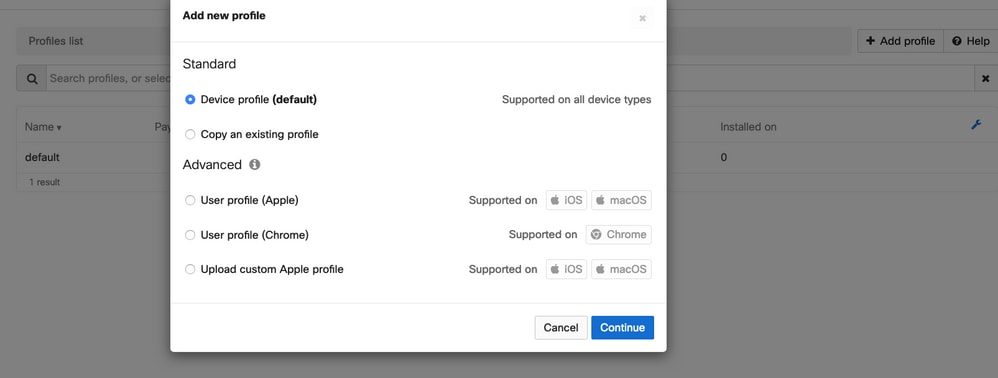The image size is (998, 378).
Task: Click the iOS badge for Upload custom Apple profile
Action: (x=566, y=269)
